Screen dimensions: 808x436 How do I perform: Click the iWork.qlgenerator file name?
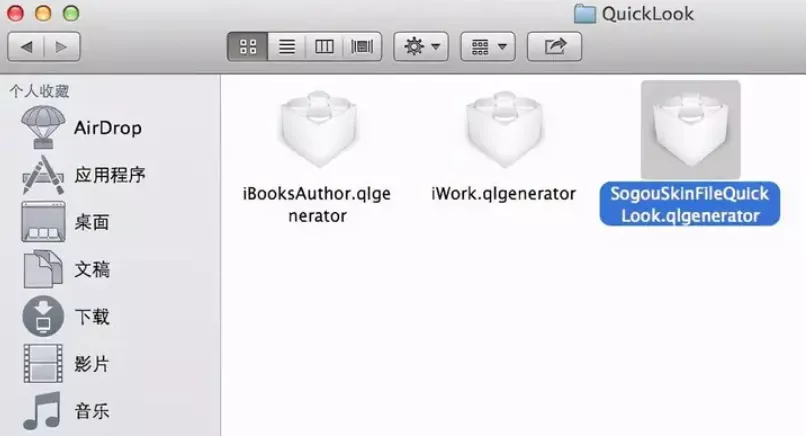[x=503, y=194]
